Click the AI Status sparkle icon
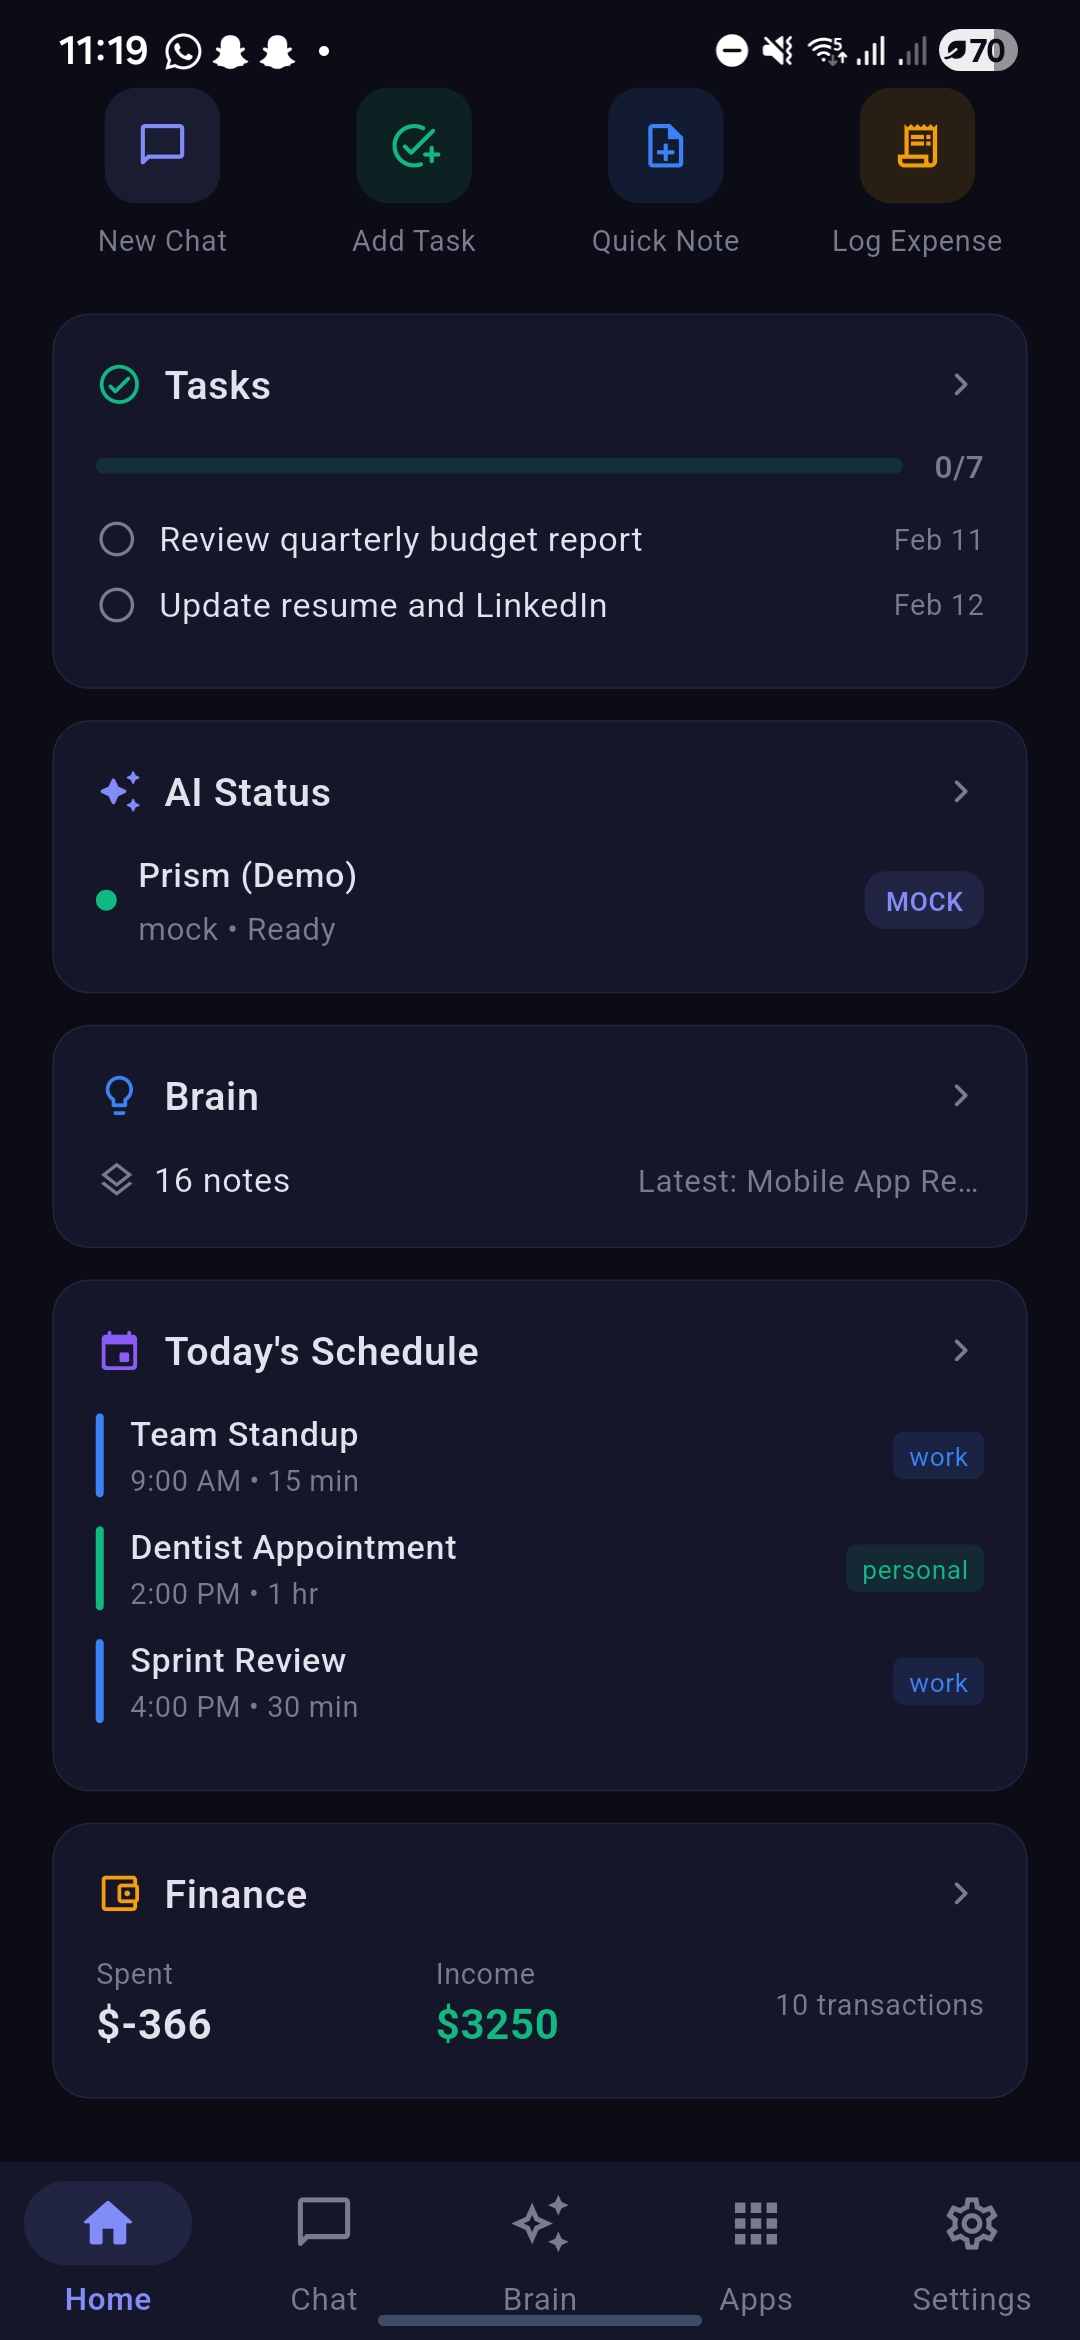This screenshot has width=1080, height=2340. [x=120, y=792]
